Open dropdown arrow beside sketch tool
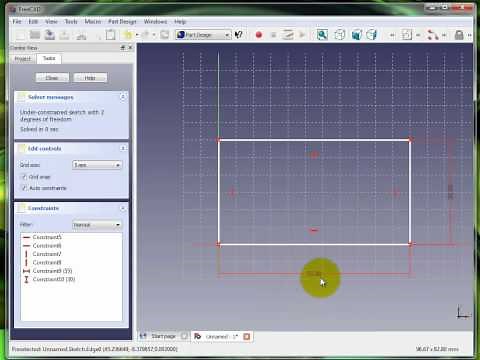The image size is (480, 360). point(418,35)
